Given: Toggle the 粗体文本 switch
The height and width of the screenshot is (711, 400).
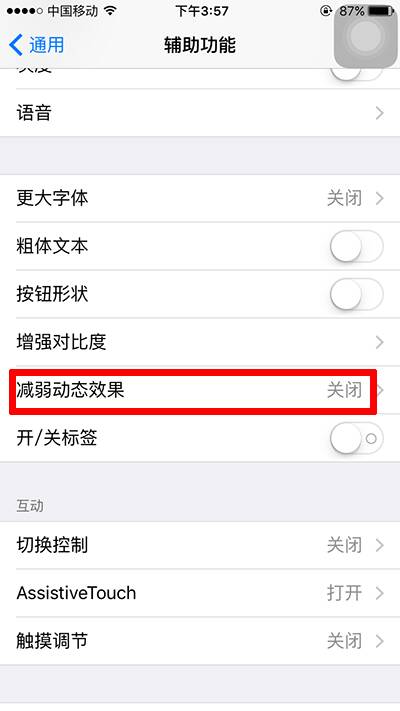Looking at the screenshot, I should click(356, 246).
